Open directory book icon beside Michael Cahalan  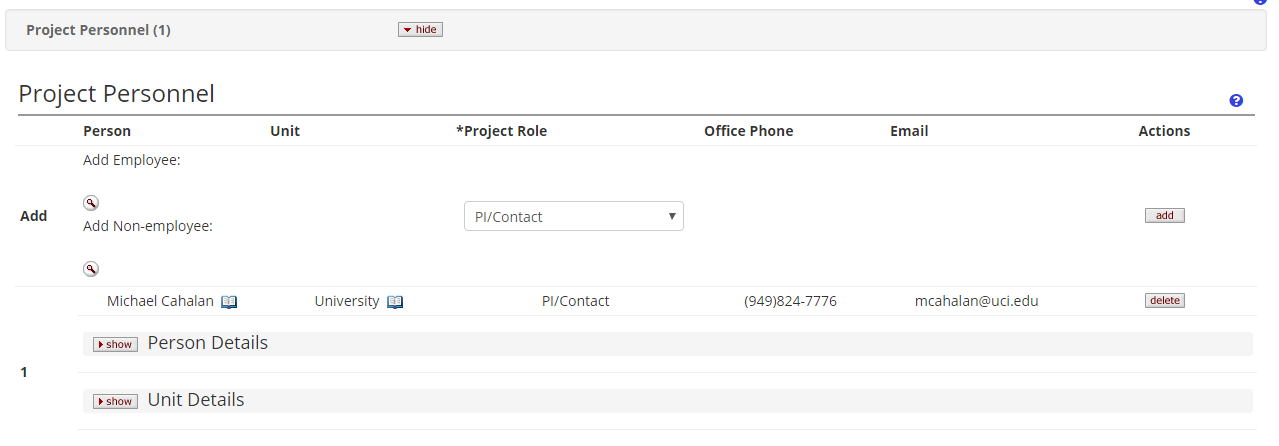tap(229, 302)
